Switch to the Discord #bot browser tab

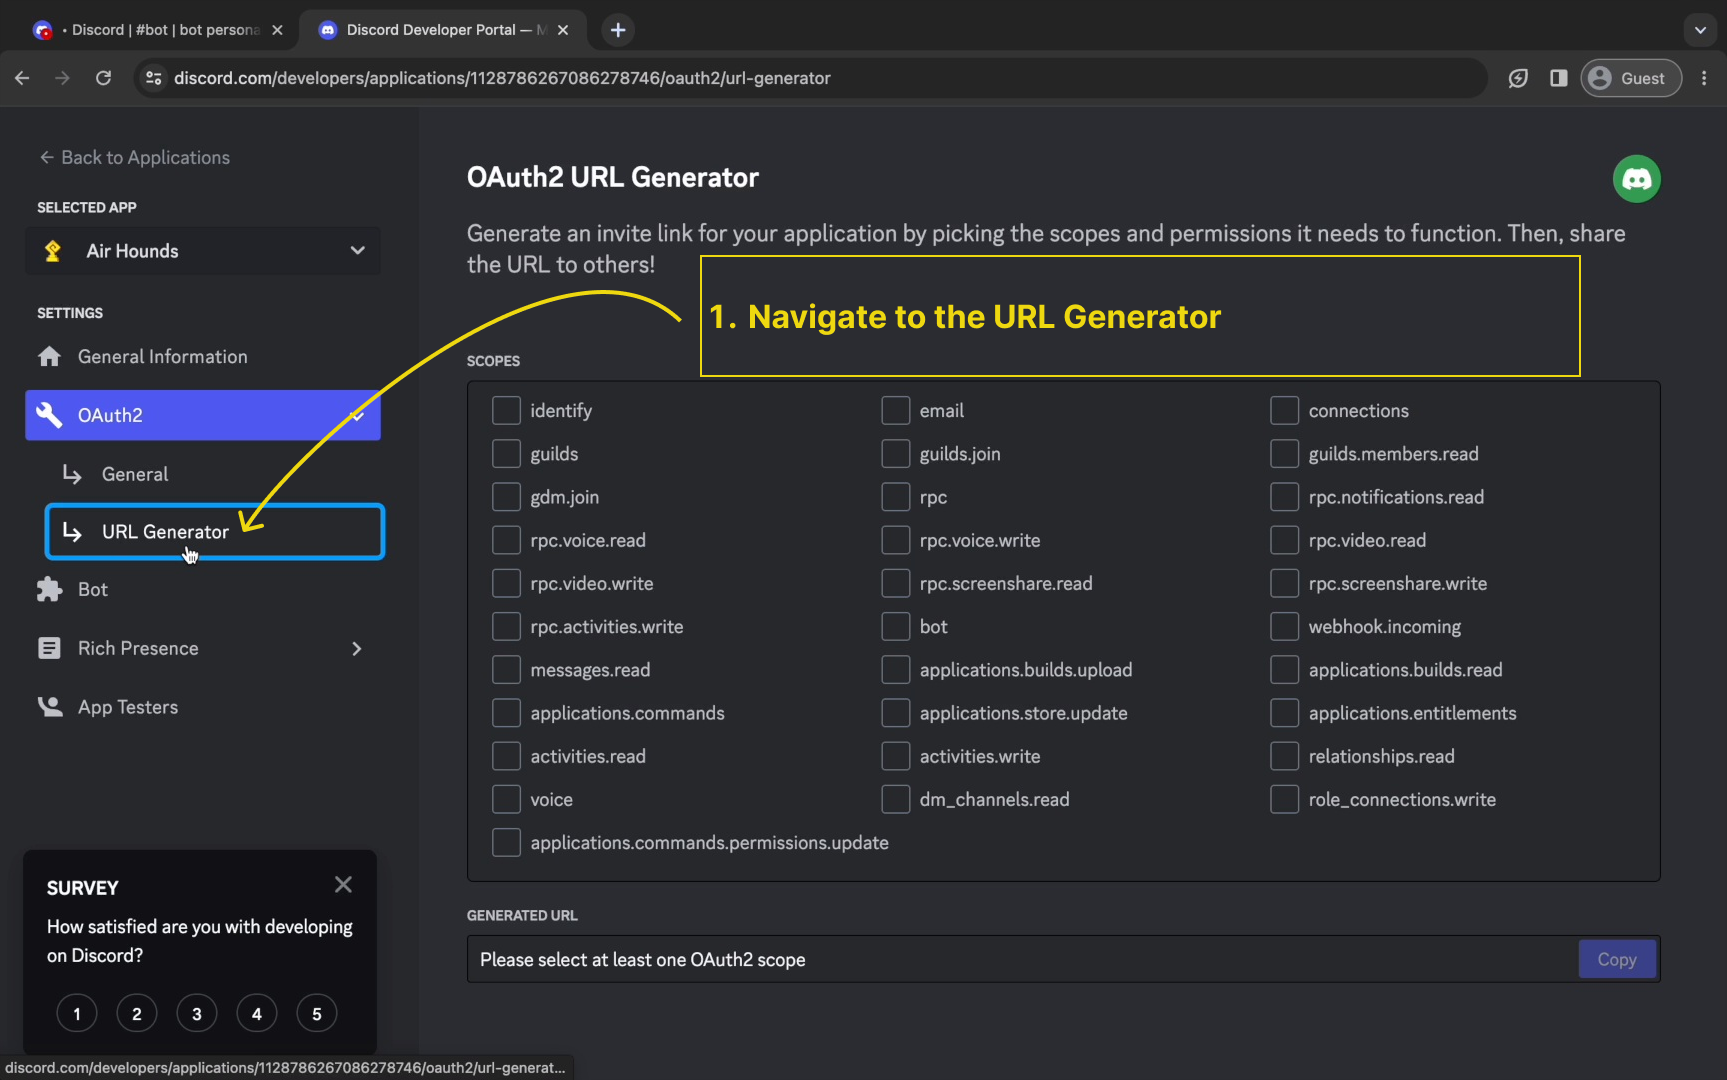pos(158,30)
